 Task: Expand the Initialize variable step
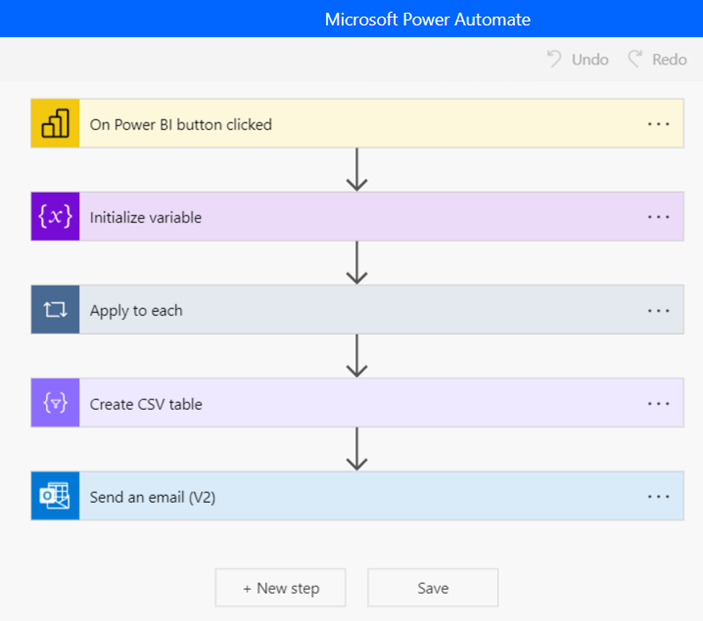pos(357,217)
